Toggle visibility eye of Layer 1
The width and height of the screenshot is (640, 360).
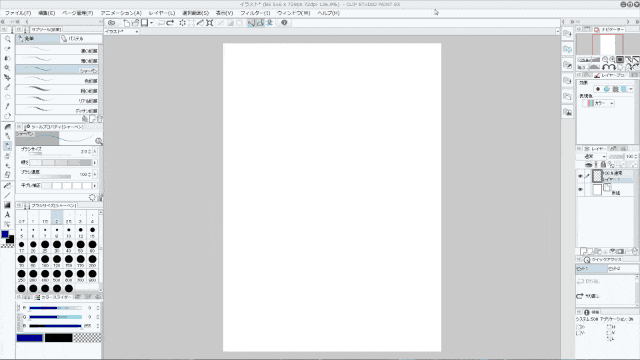580,176
